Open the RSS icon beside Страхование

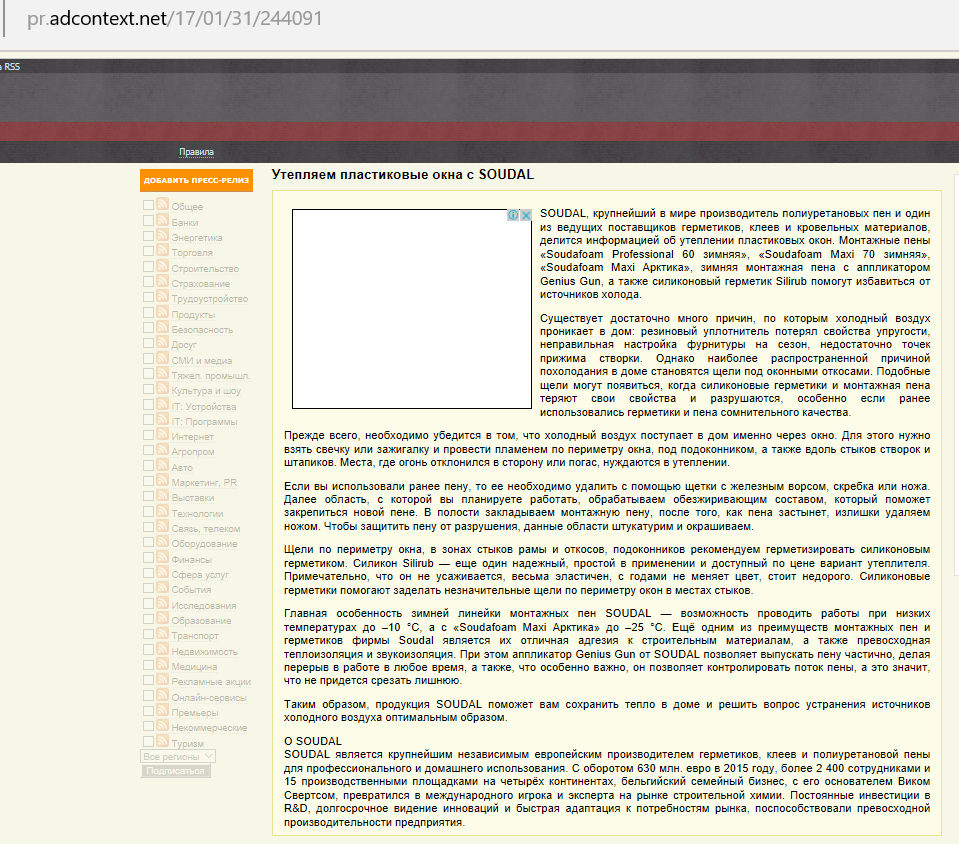tap(162, 281)
